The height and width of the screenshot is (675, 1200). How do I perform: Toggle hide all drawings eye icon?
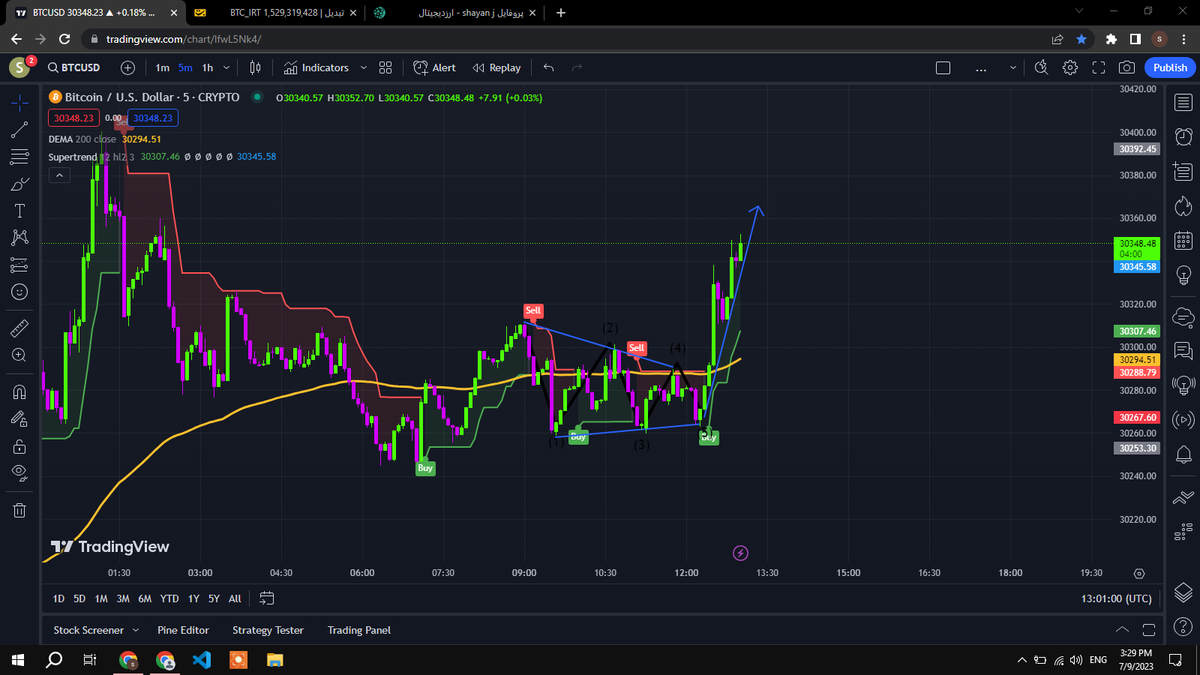pos(19,472)
